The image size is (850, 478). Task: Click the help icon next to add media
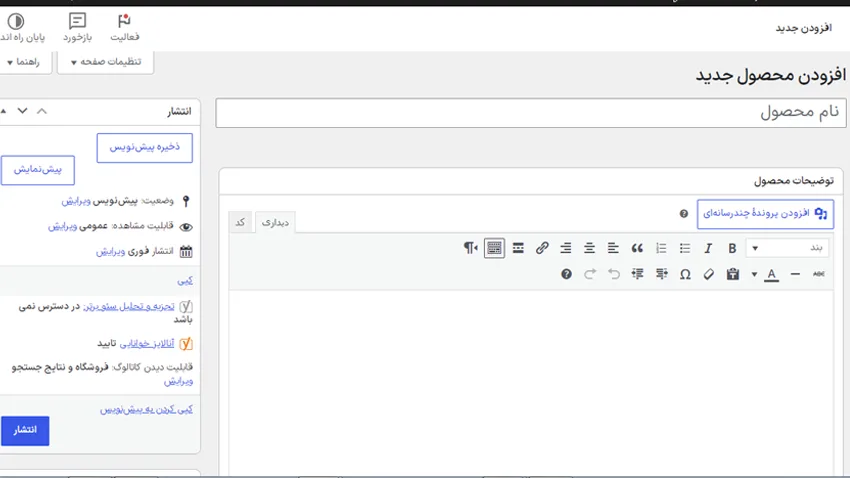pos(684,214)
